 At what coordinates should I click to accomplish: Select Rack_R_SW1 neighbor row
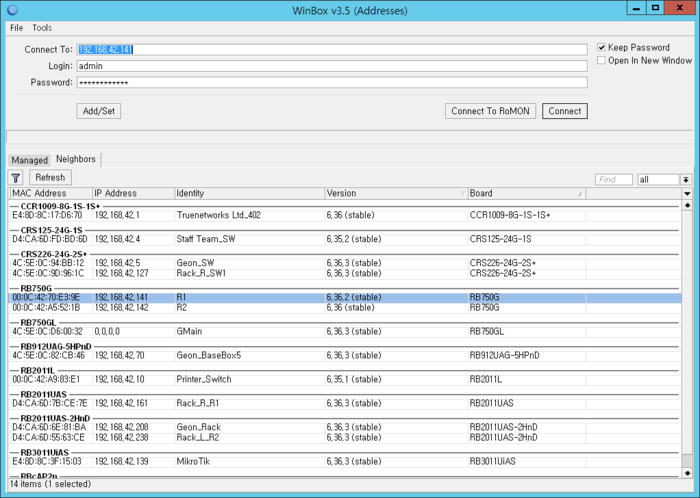pos(345,273)
